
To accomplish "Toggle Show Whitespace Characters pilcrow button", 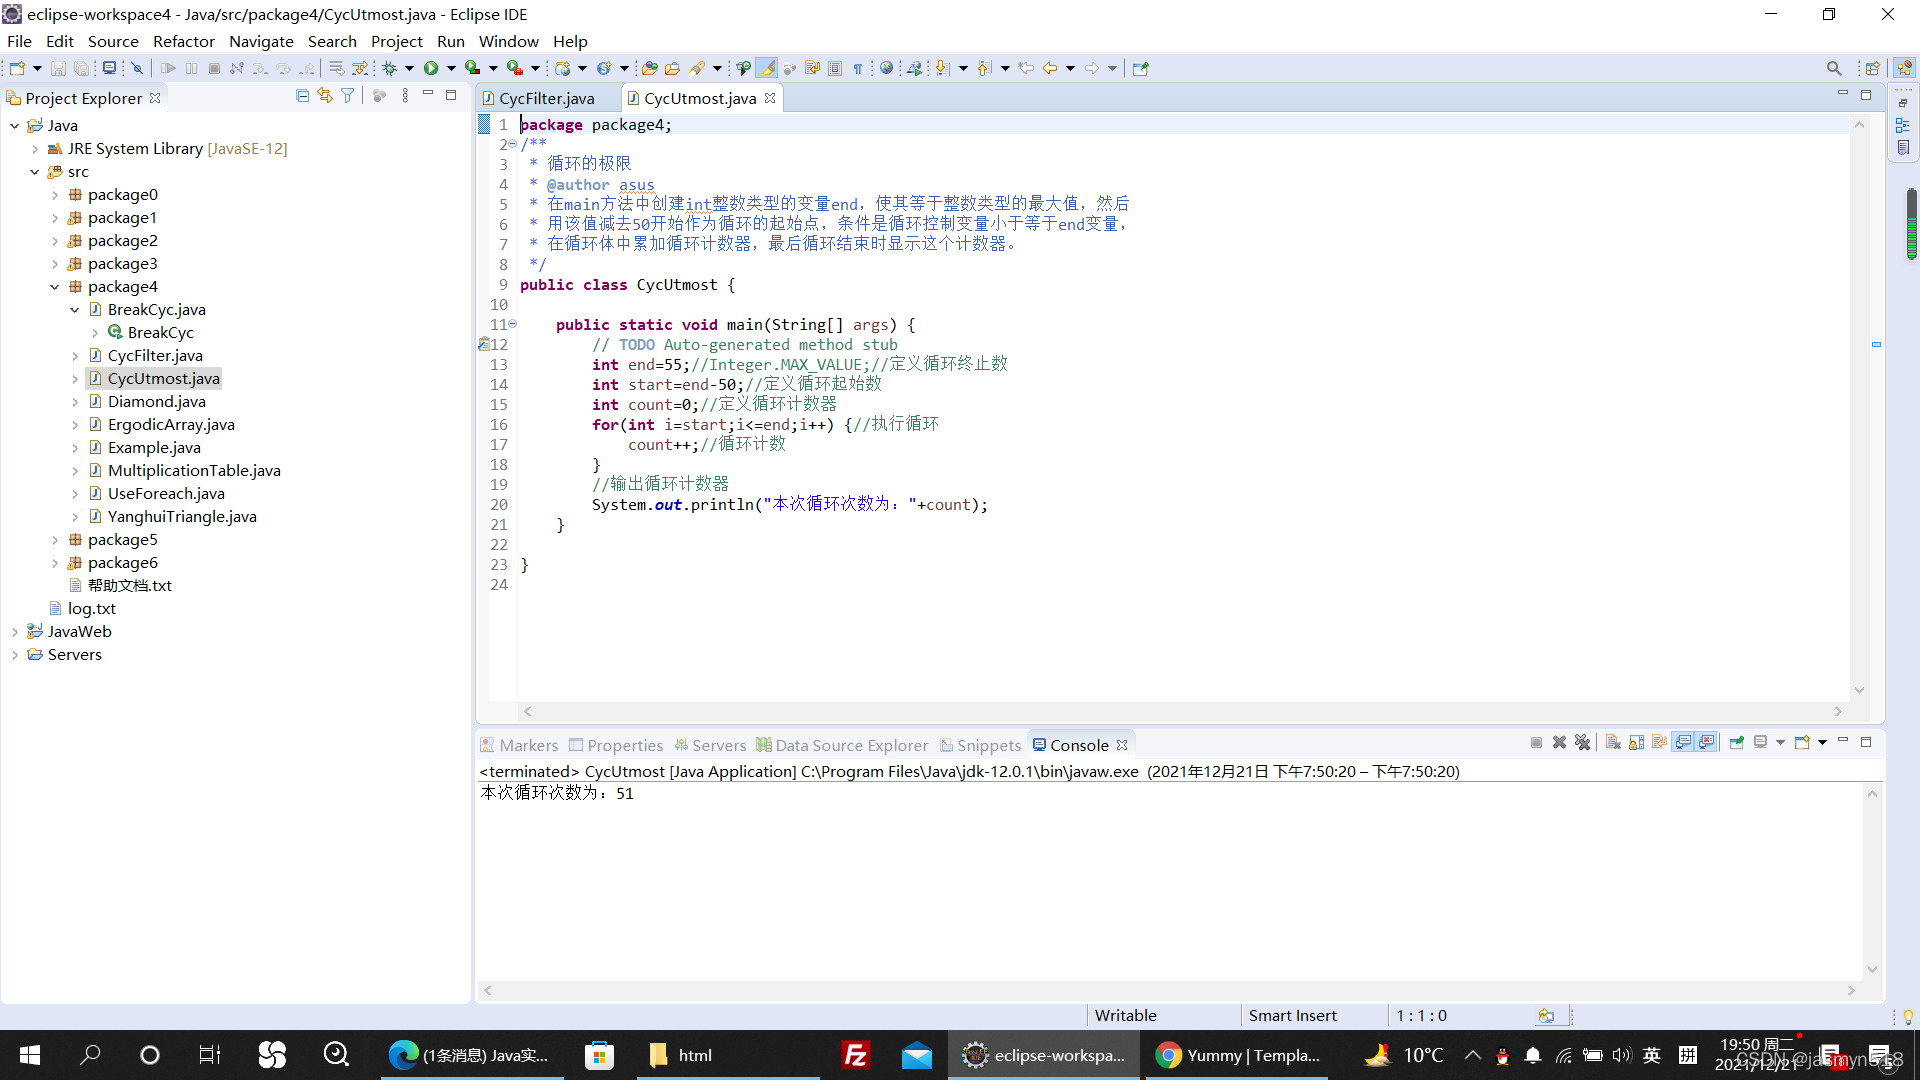I will click(x=858, y=68).
